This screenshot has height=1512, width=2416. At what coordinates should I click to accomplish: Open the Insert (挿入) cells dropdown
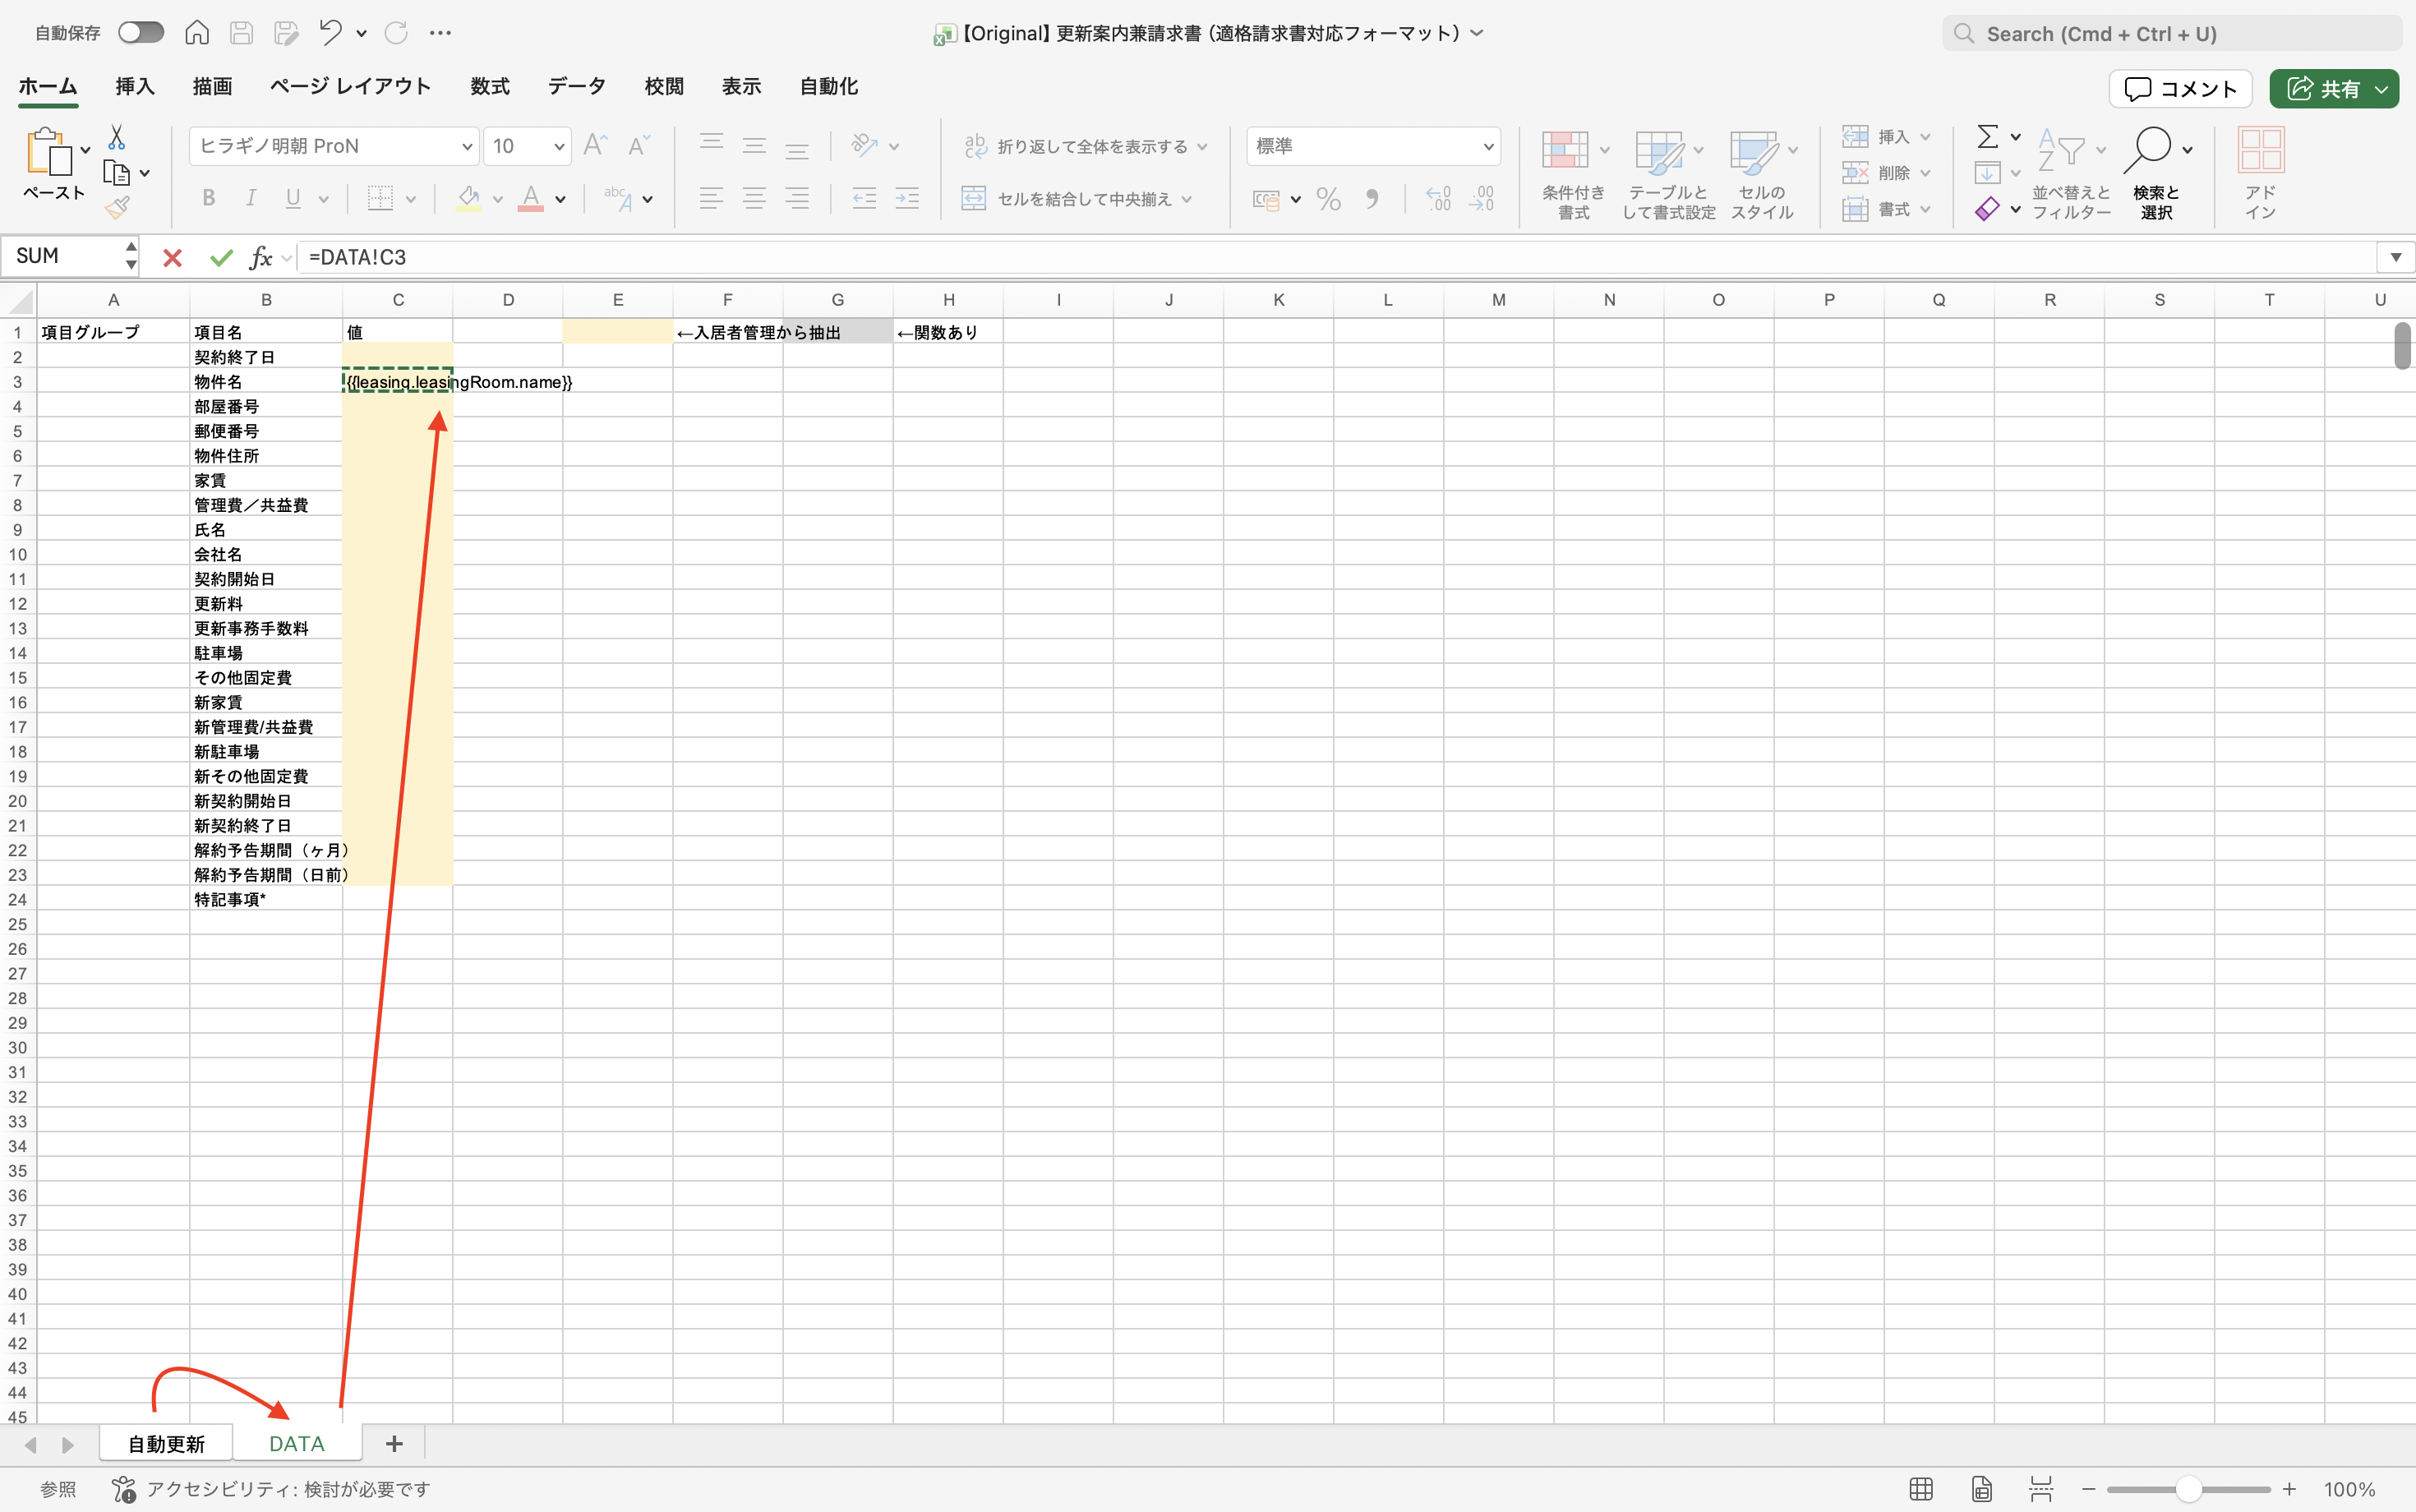1886,137
